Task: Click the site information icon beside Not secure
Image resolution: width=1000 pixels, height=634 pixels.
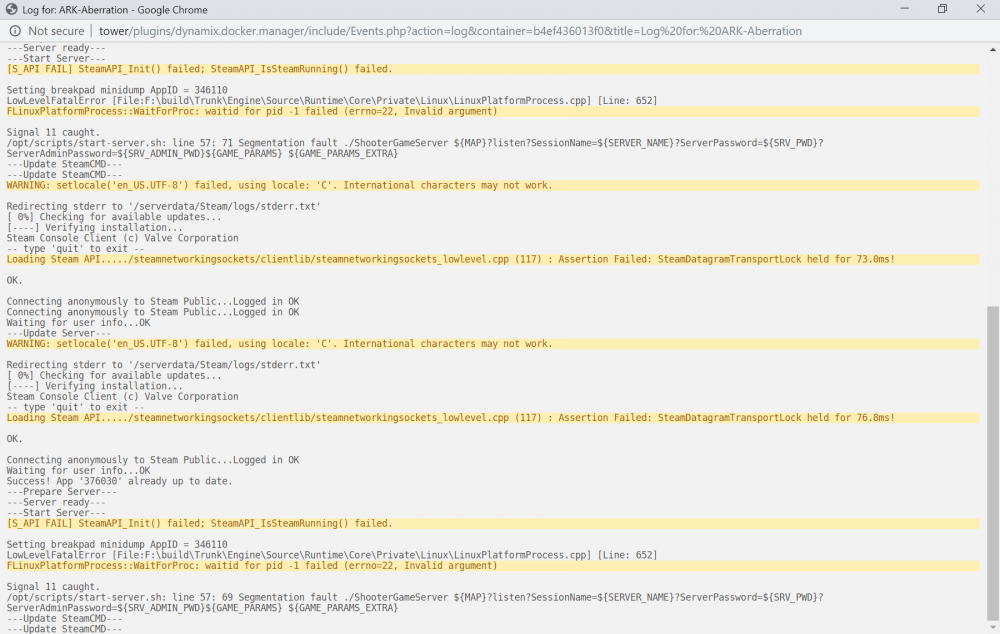Action: [15, 31]
